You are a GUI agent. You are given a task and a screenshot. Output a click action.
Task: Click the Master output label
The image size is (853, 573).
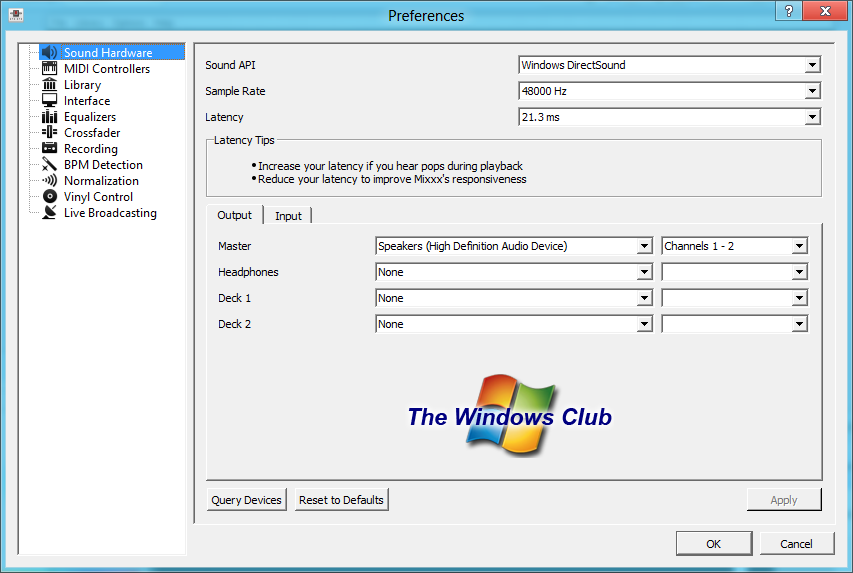point(234,246)
